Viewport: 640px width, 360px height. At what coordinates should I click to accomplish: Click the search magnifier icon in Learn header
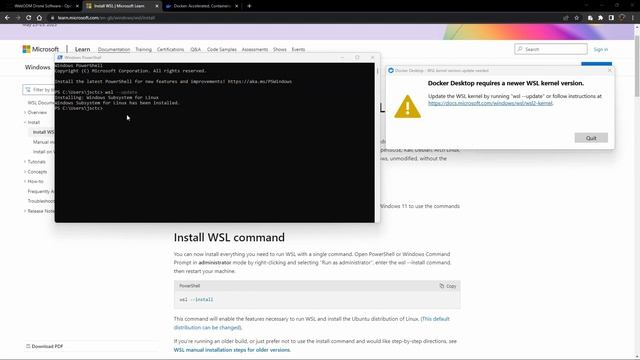(520, 49)
